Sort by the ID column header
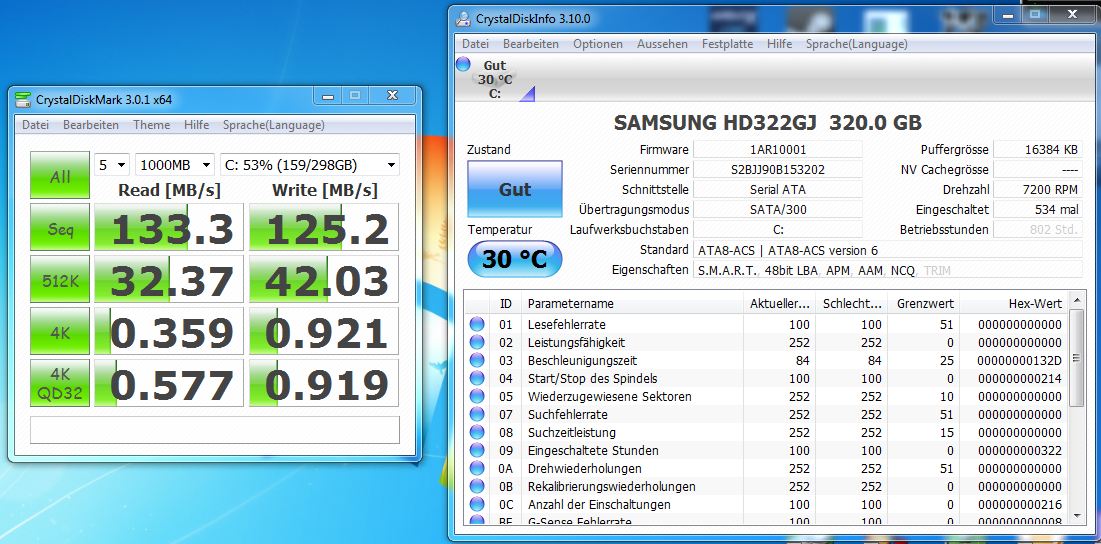The width and height of the screenshot is (1101, 544). 506,303
